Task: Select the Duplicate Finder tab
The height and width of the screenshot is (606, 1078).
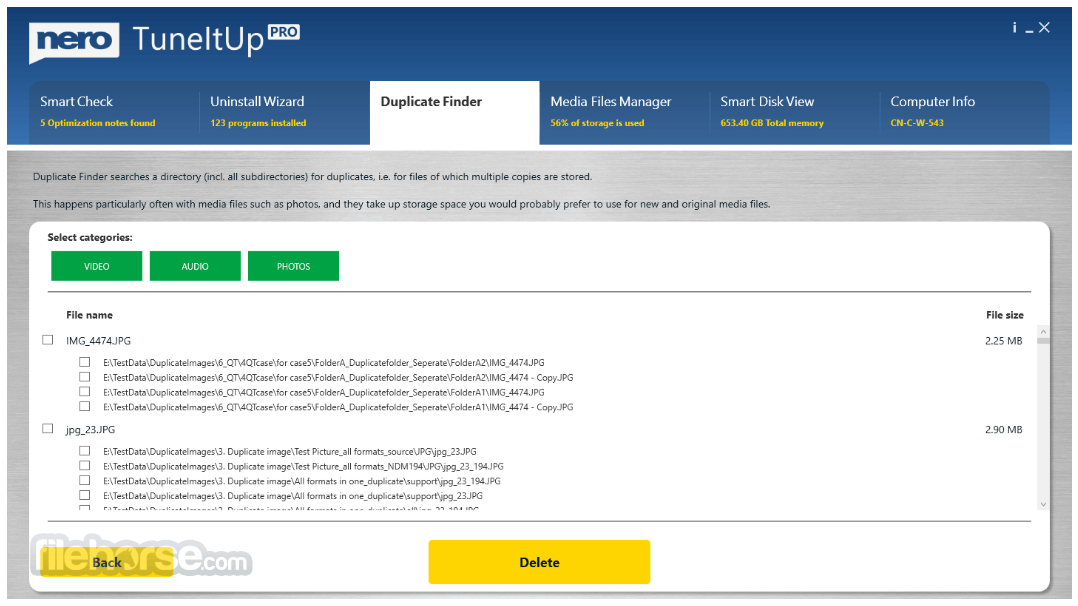Action: (454, 112)
